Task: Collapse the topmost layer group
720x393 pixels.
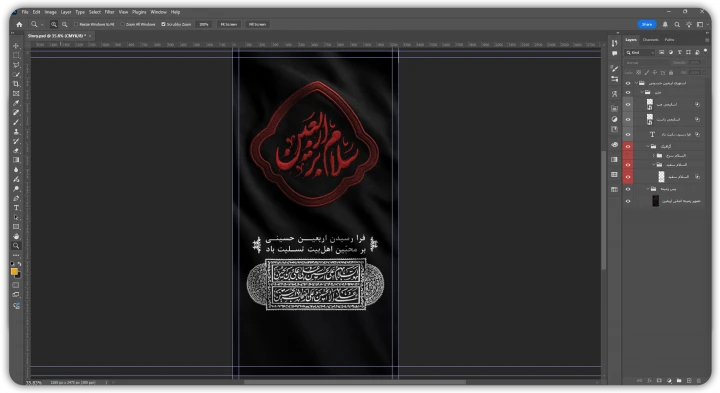Action: [x=636, y=83]
